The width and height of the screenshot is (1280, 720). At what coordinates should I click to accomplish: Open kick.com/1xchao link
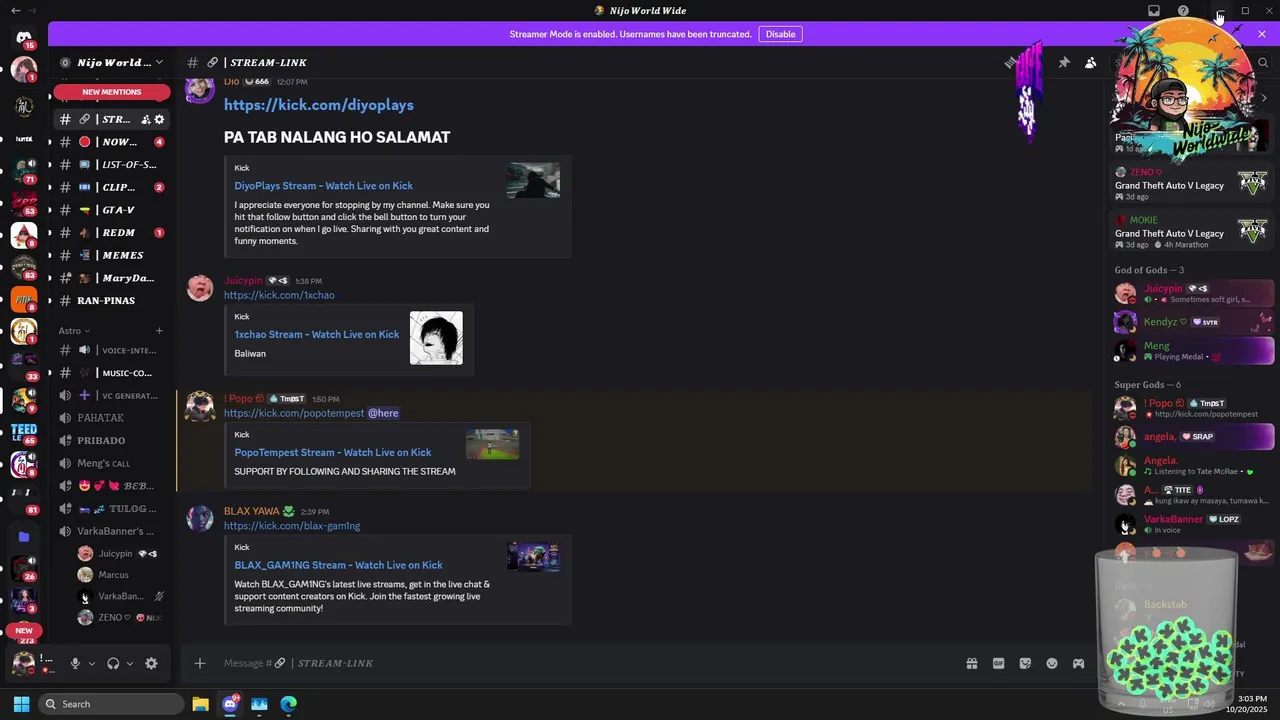(x=279, y=295)
